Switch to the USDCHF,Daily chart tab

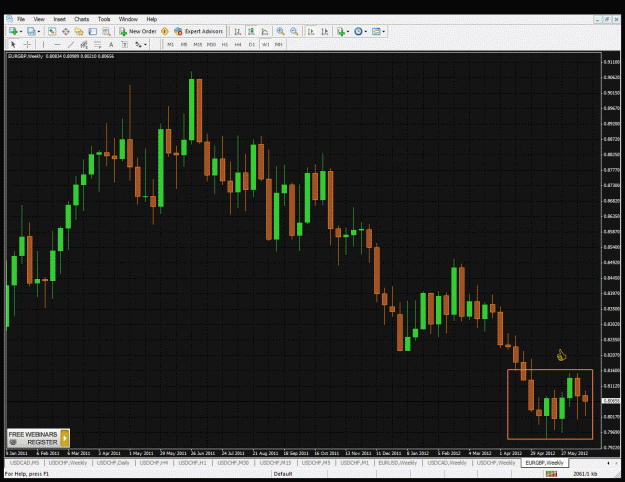tap(113, 463)
